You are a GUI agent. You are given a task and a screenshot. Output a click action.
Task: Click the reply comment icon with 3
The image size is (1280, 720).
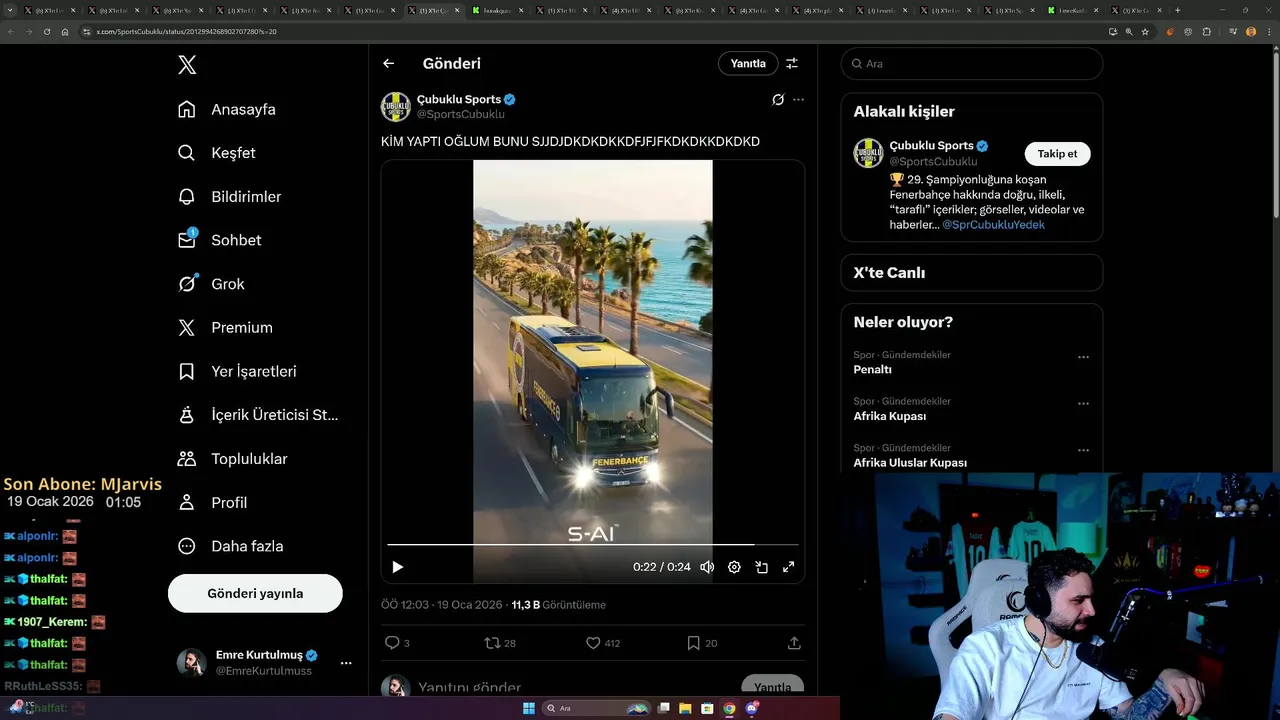(397, 643)
